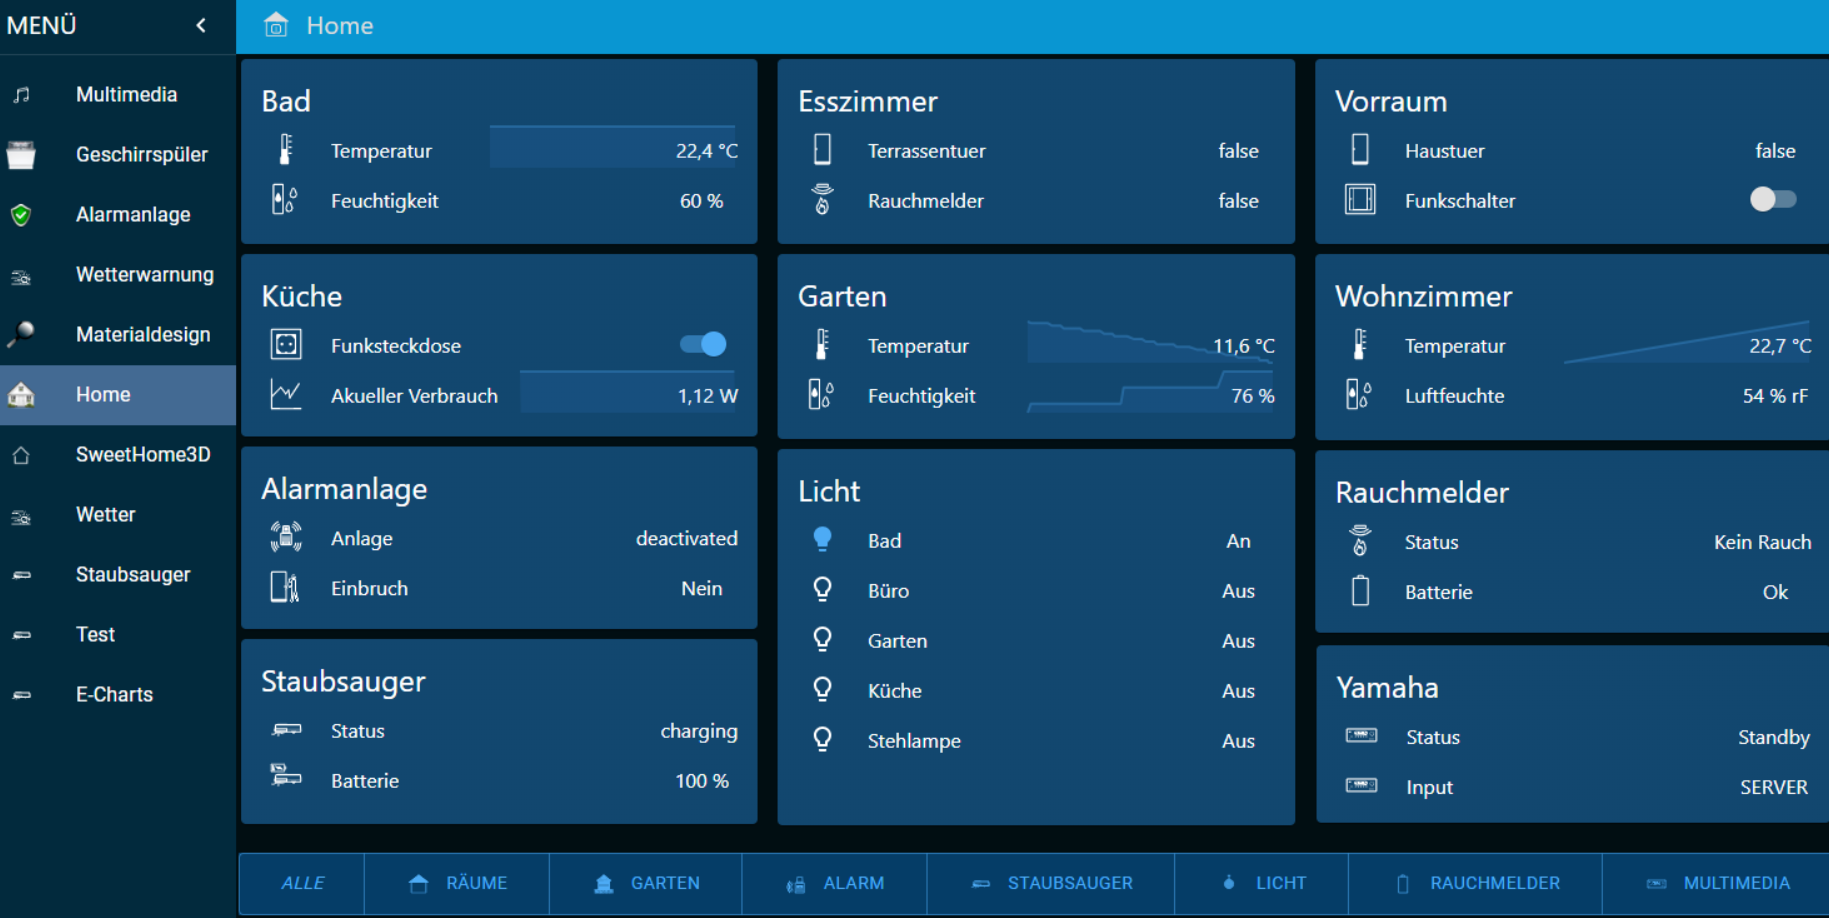Click Yamaha Input value SERVER
Image resolution: width=1829 pixels, height=918 pixels.
pyautogui.click(x=1773, y=787)
